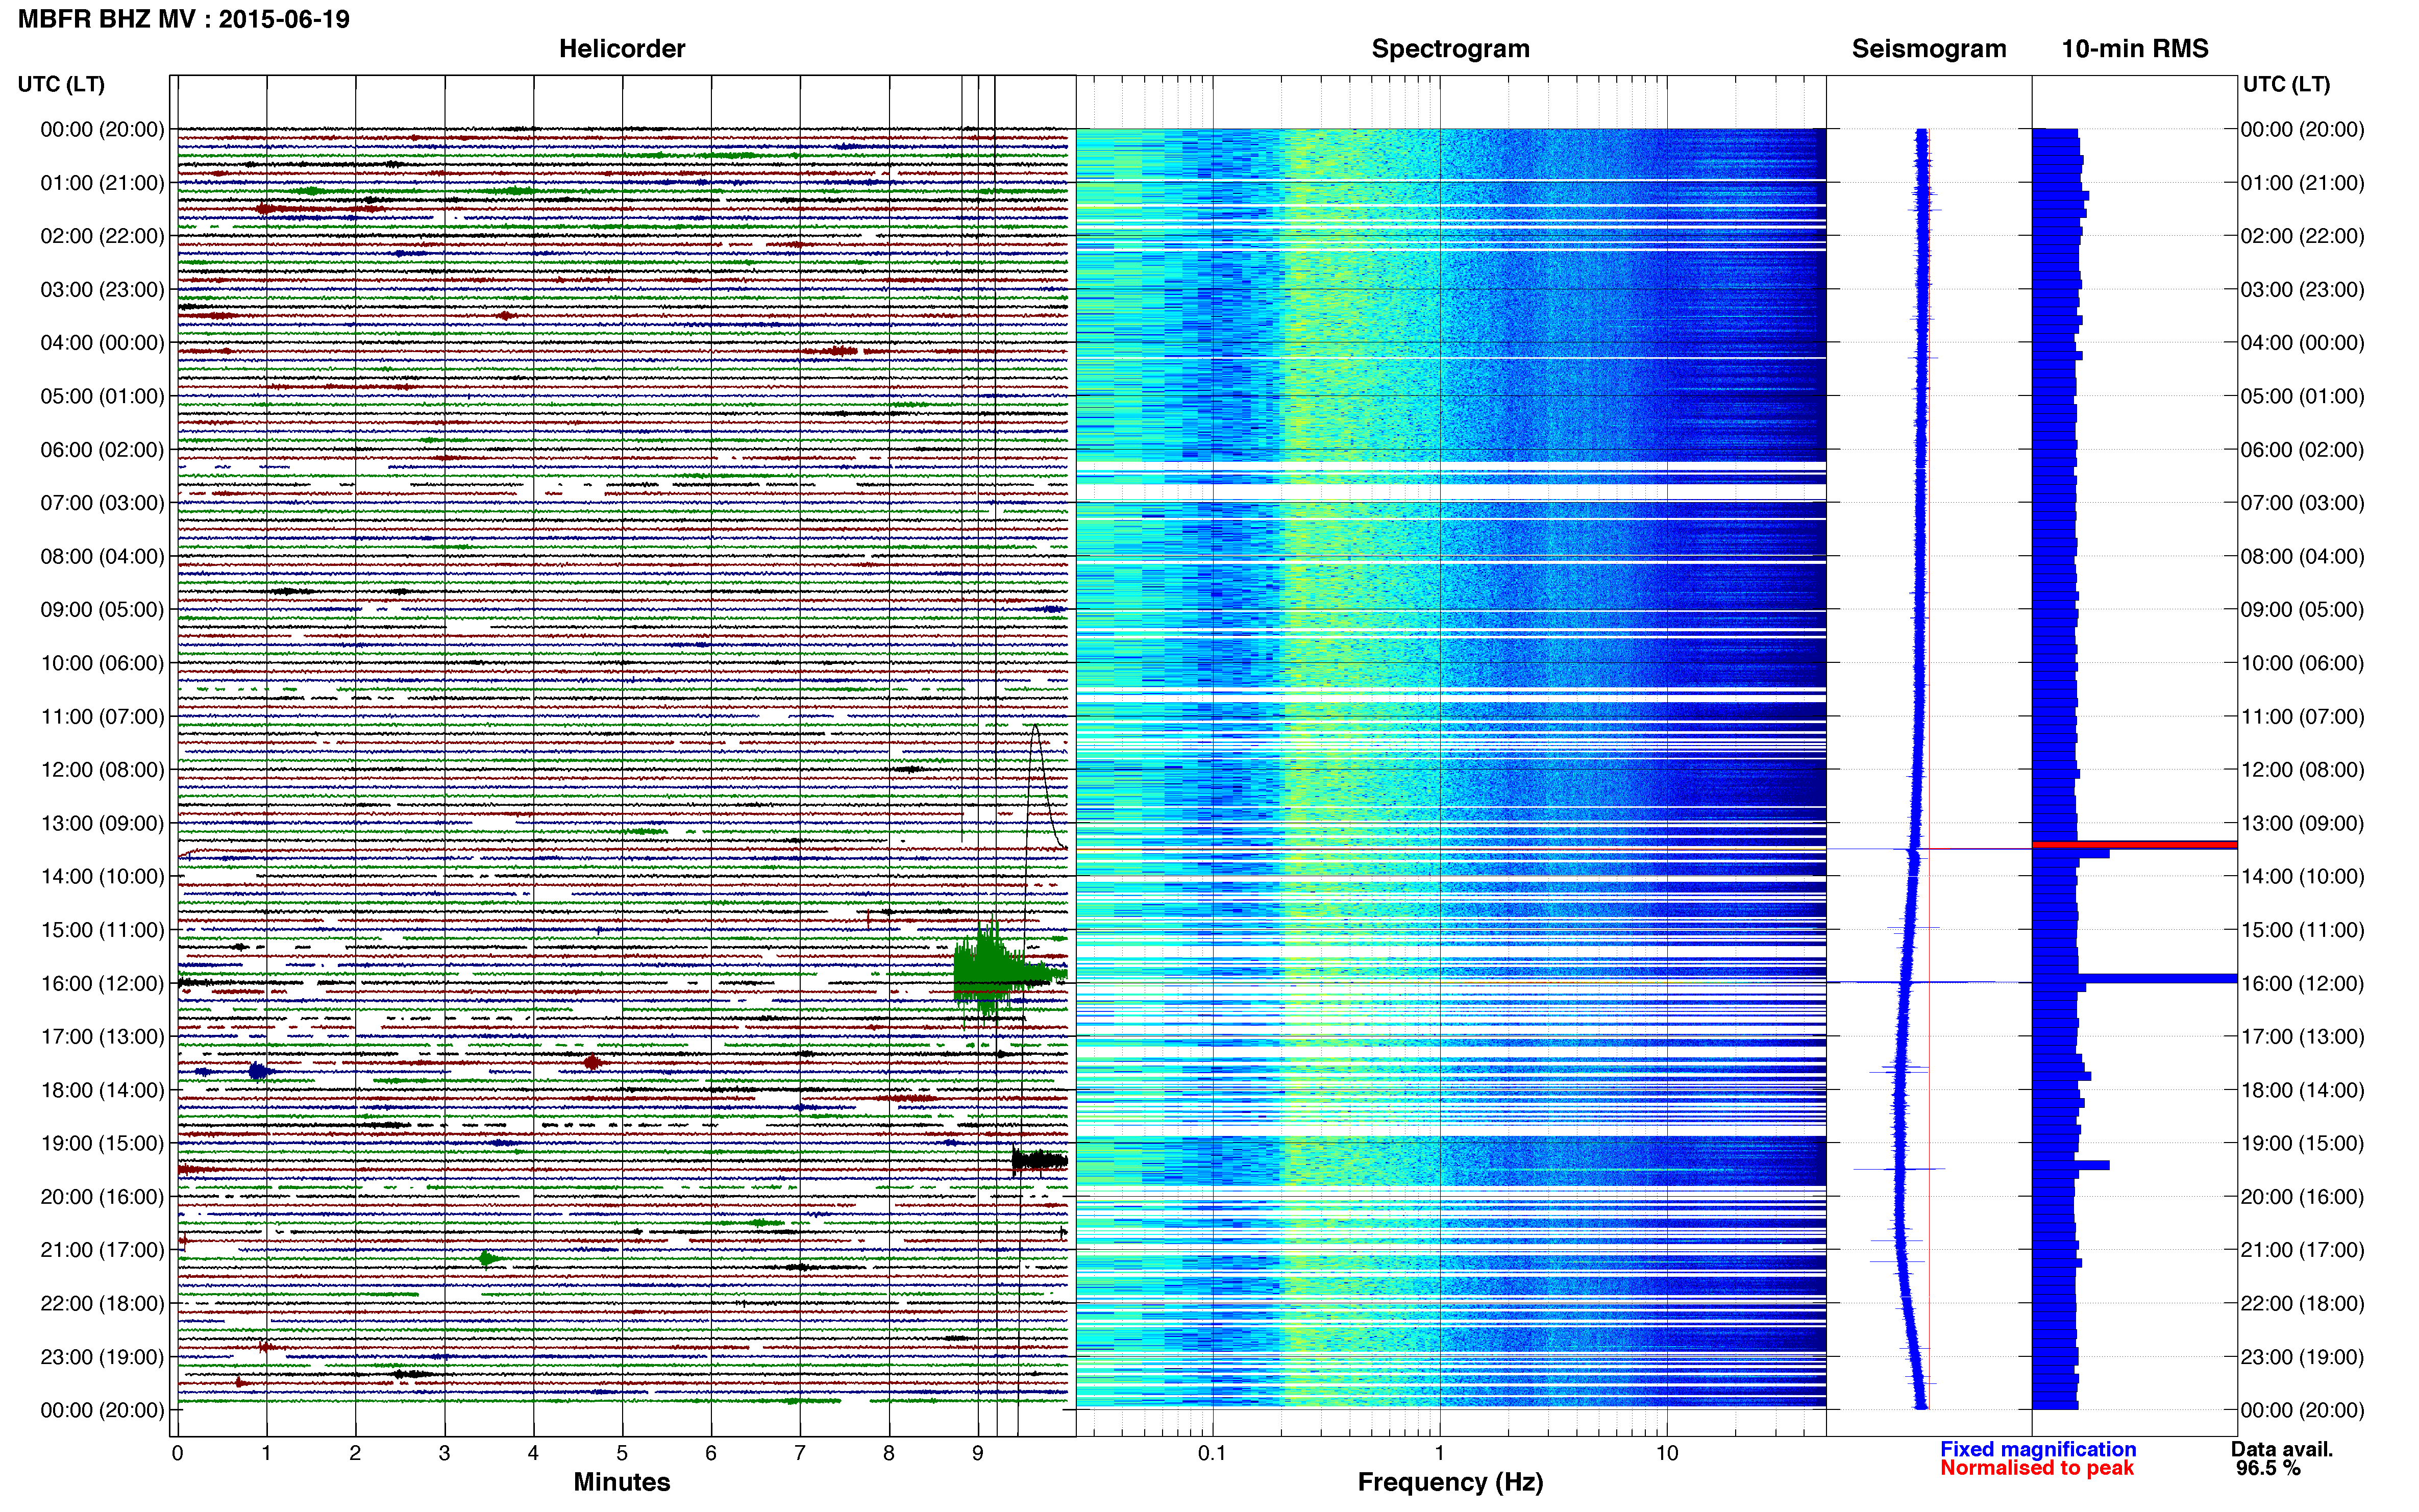Select left axis label '07:00 (03:00)'
Screen dimensions: 2419x1512
point(102,503)
